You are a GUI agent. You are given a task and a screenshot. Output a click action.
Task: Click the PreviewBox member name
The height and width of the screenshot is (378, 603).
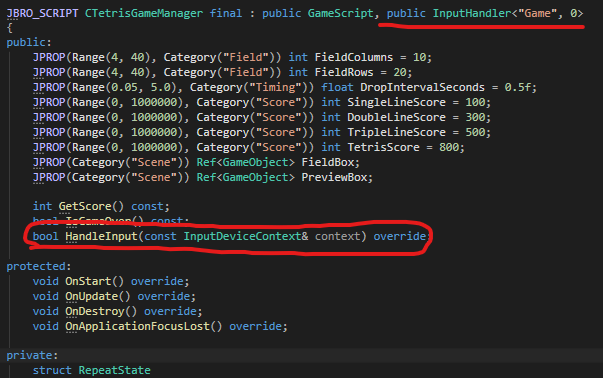(334, 177)
